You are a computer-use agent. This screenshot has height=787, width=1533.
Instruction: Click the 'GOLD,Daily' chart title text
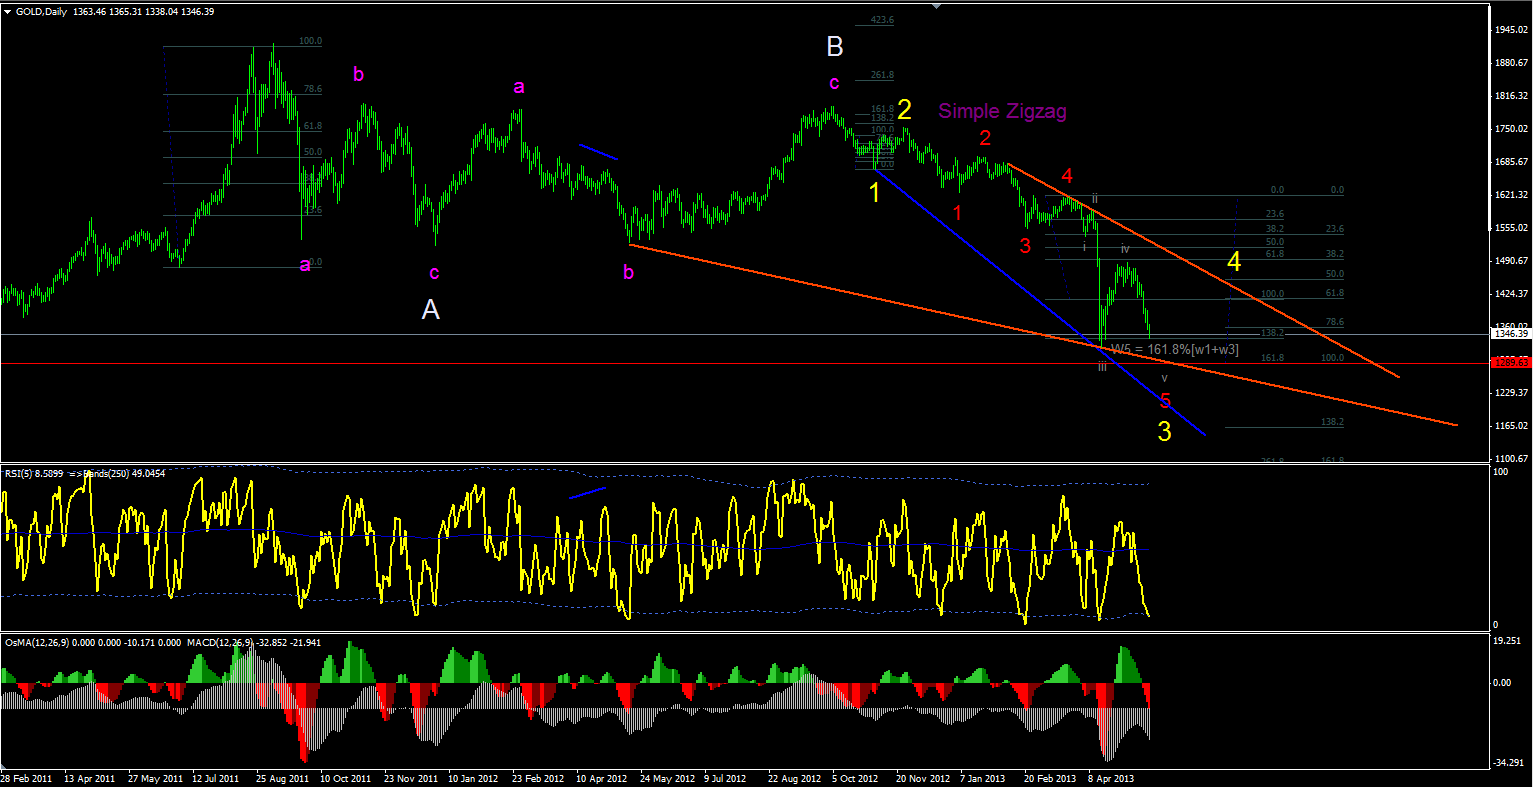coord(41,11)
